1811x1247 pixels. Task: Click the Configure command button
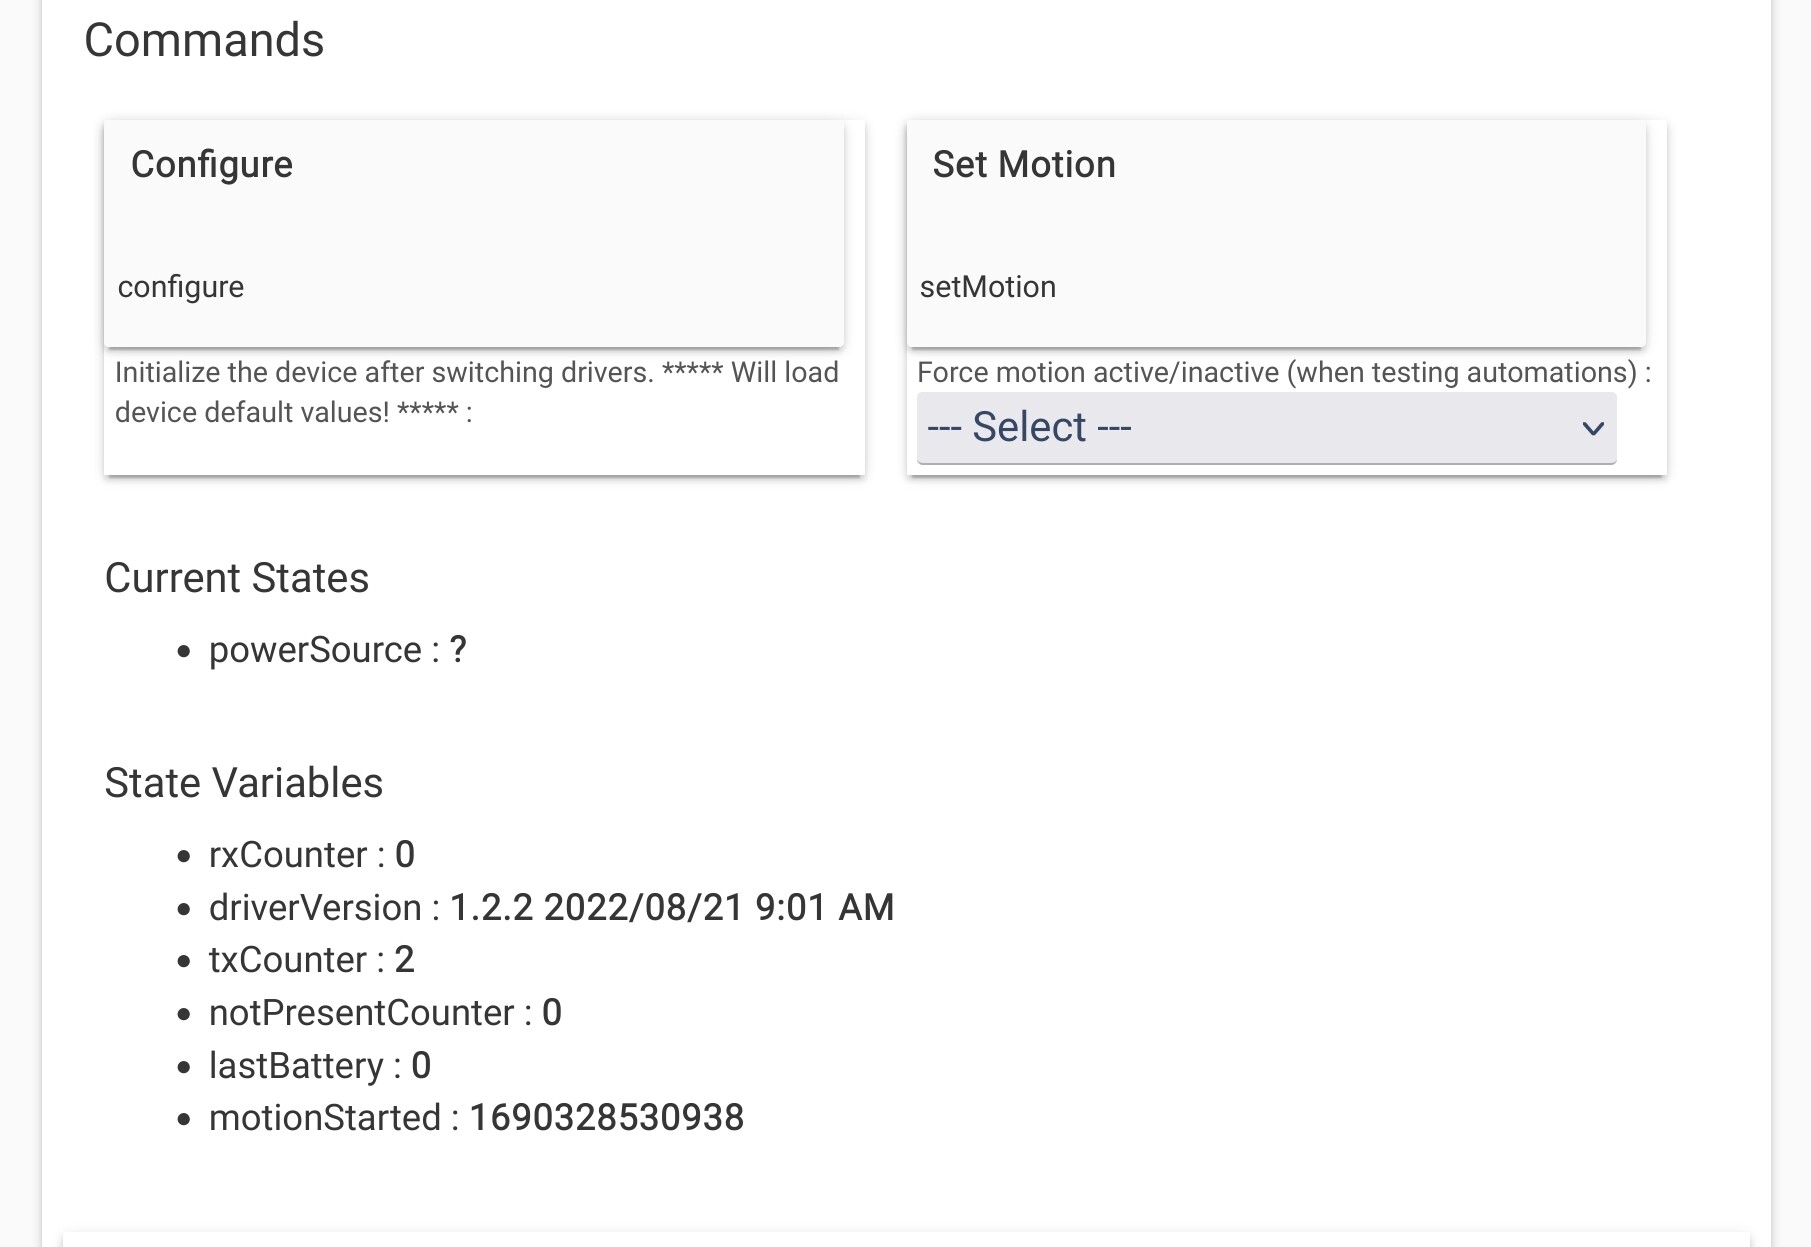click(474, 233)
